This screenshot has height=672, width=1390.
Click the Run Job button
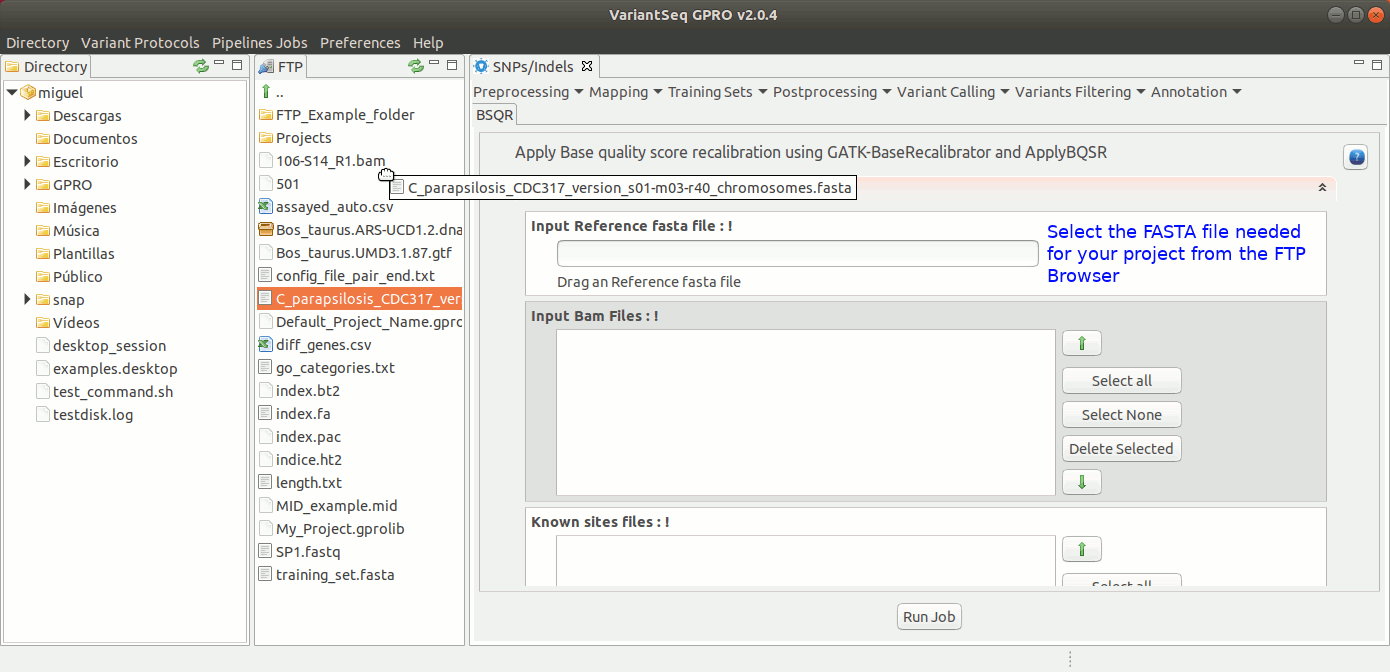(x=929, y=617)
